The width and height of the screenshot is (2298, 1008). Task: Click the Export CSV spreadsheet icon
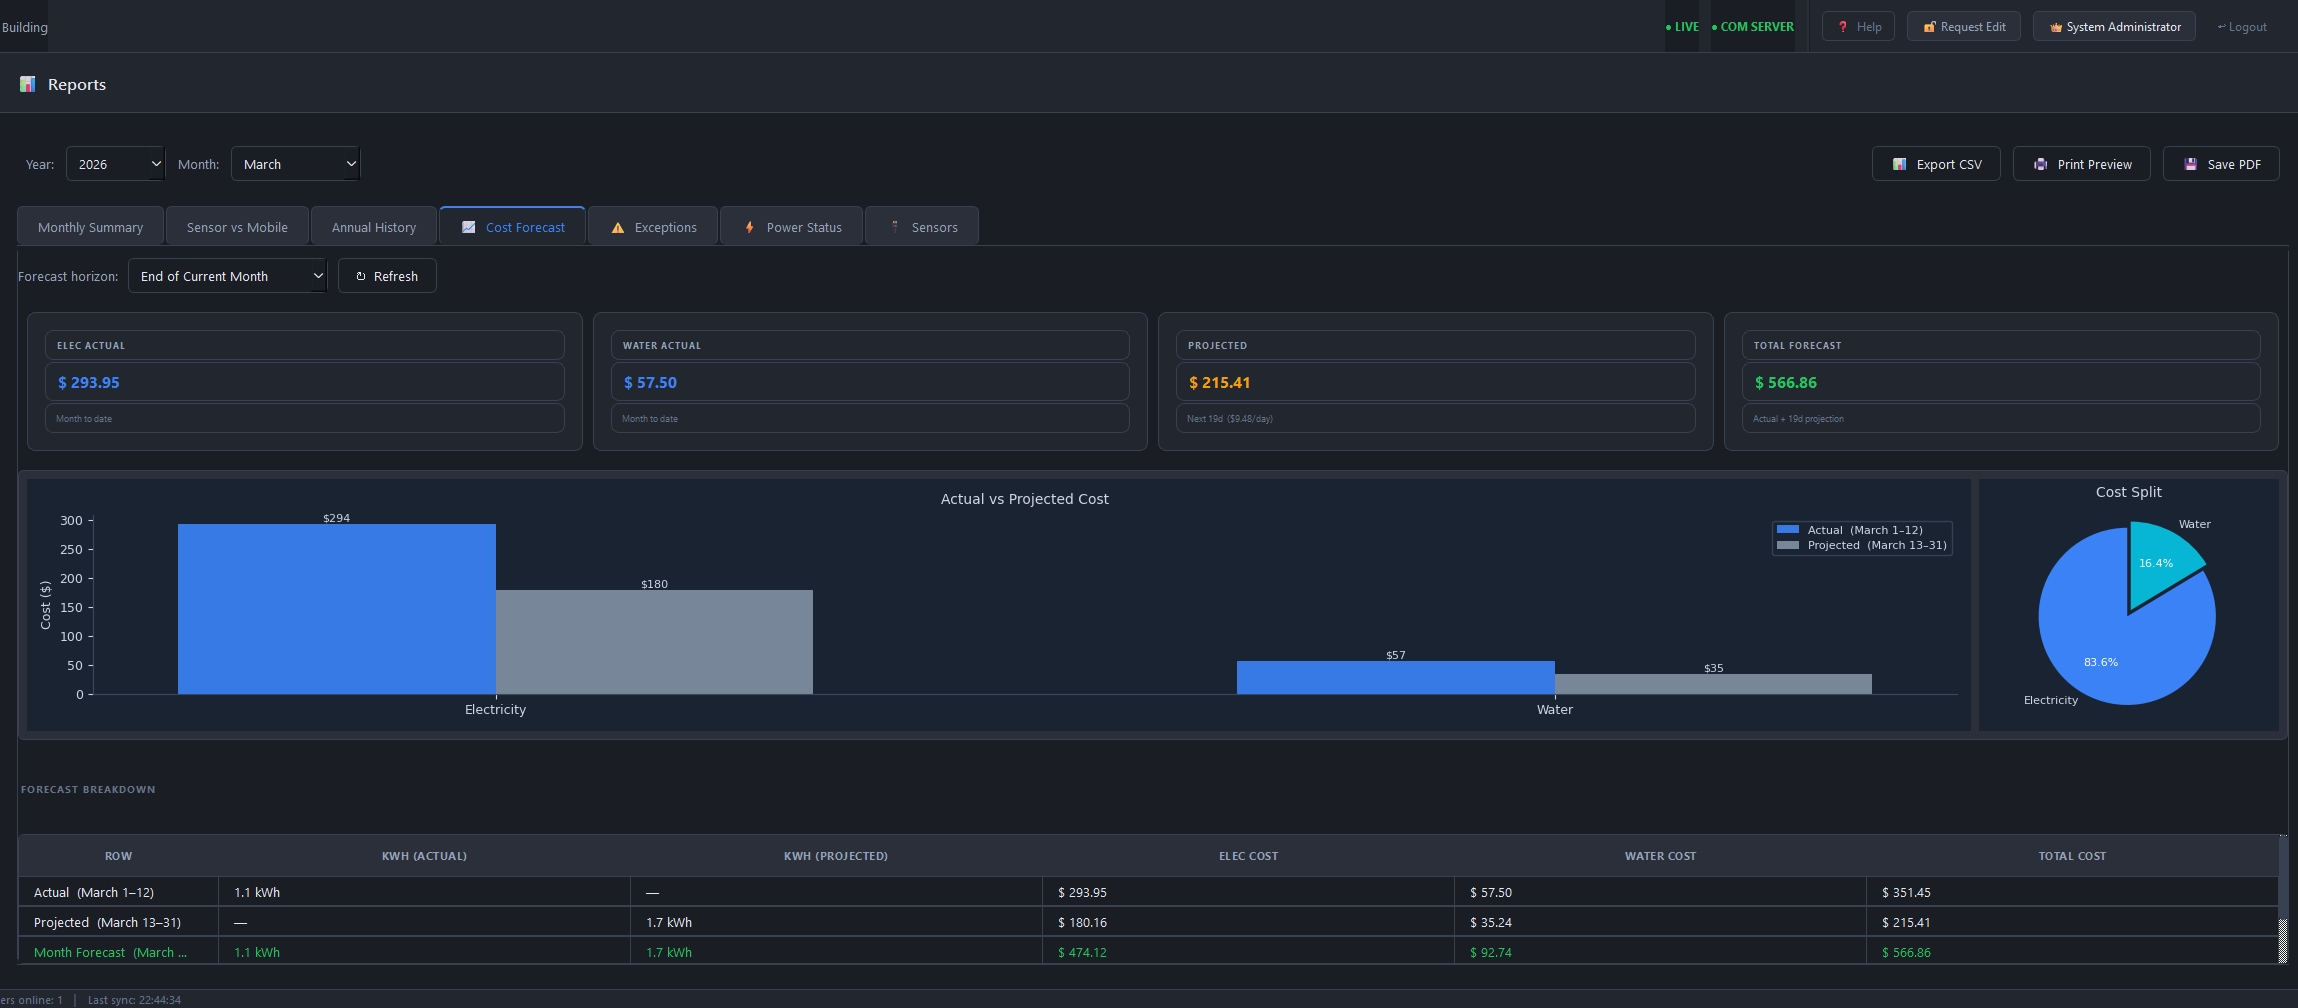click(x=1899, y=164)
